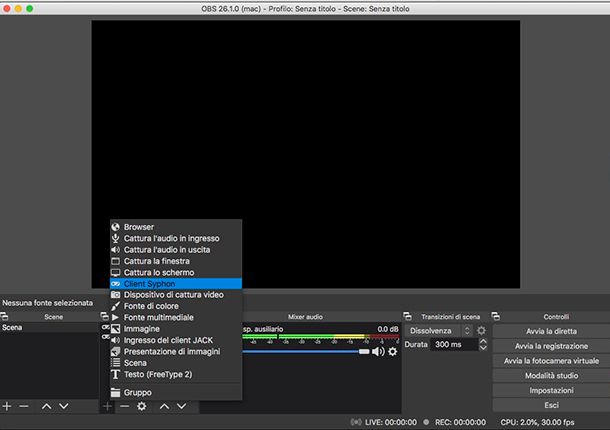
Task: Click the 0.0 dB level label
Action: coord(388,329)
